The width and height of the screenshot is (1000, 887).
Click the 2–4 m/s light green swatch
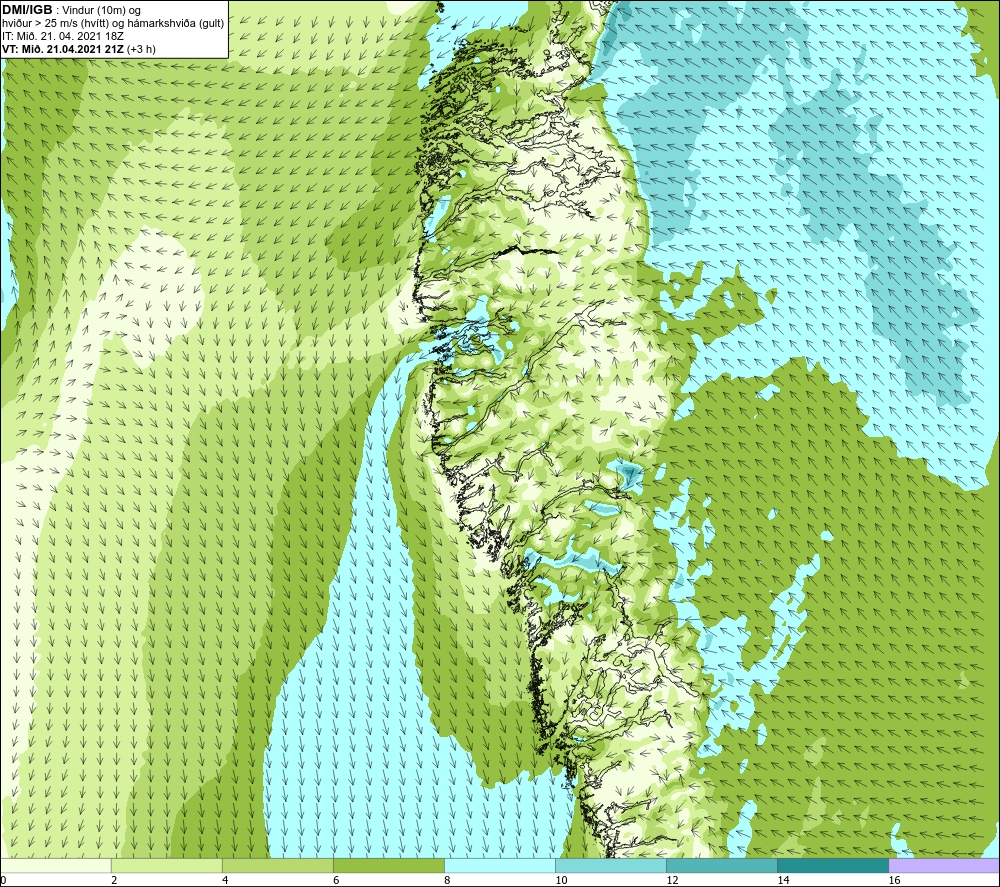pyautogui.click(x=167, y=865)
